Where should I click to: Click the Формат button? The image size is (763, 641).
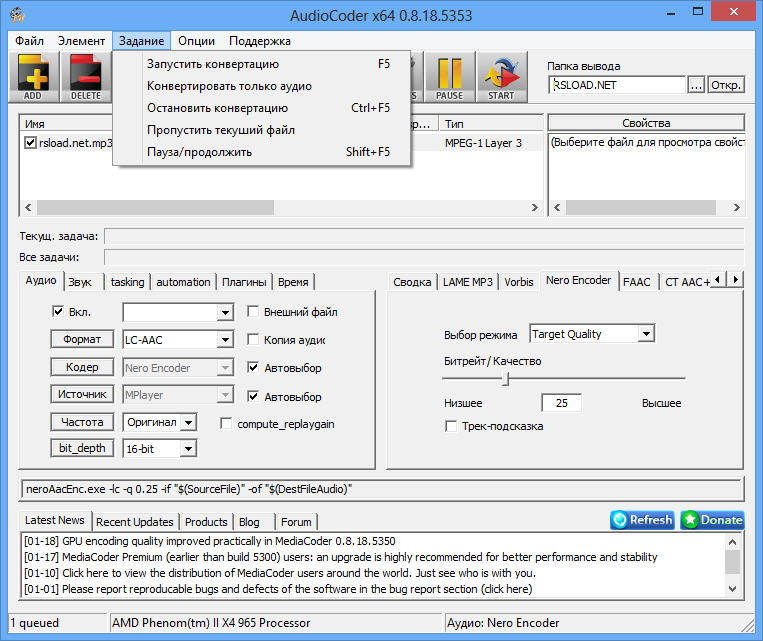pyautogui.click(x=82, y=339)
